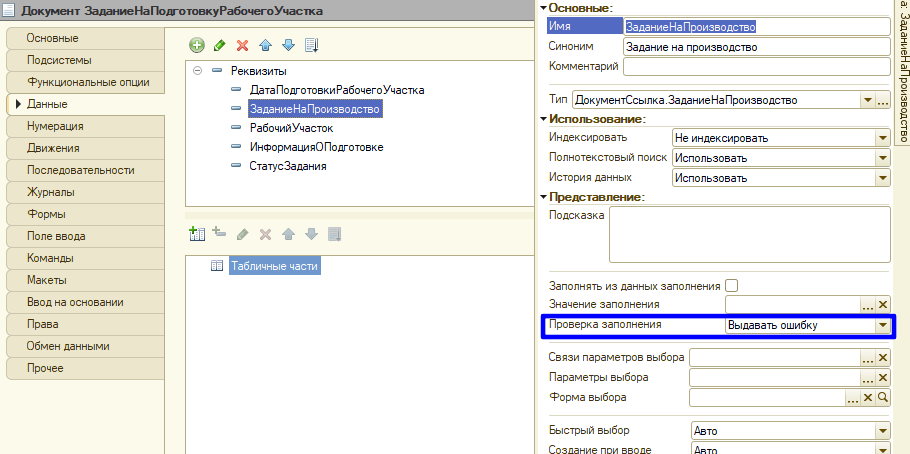
Task: Click the ellipsis button beside the Тип field
Action: click(x=882, y=101)
